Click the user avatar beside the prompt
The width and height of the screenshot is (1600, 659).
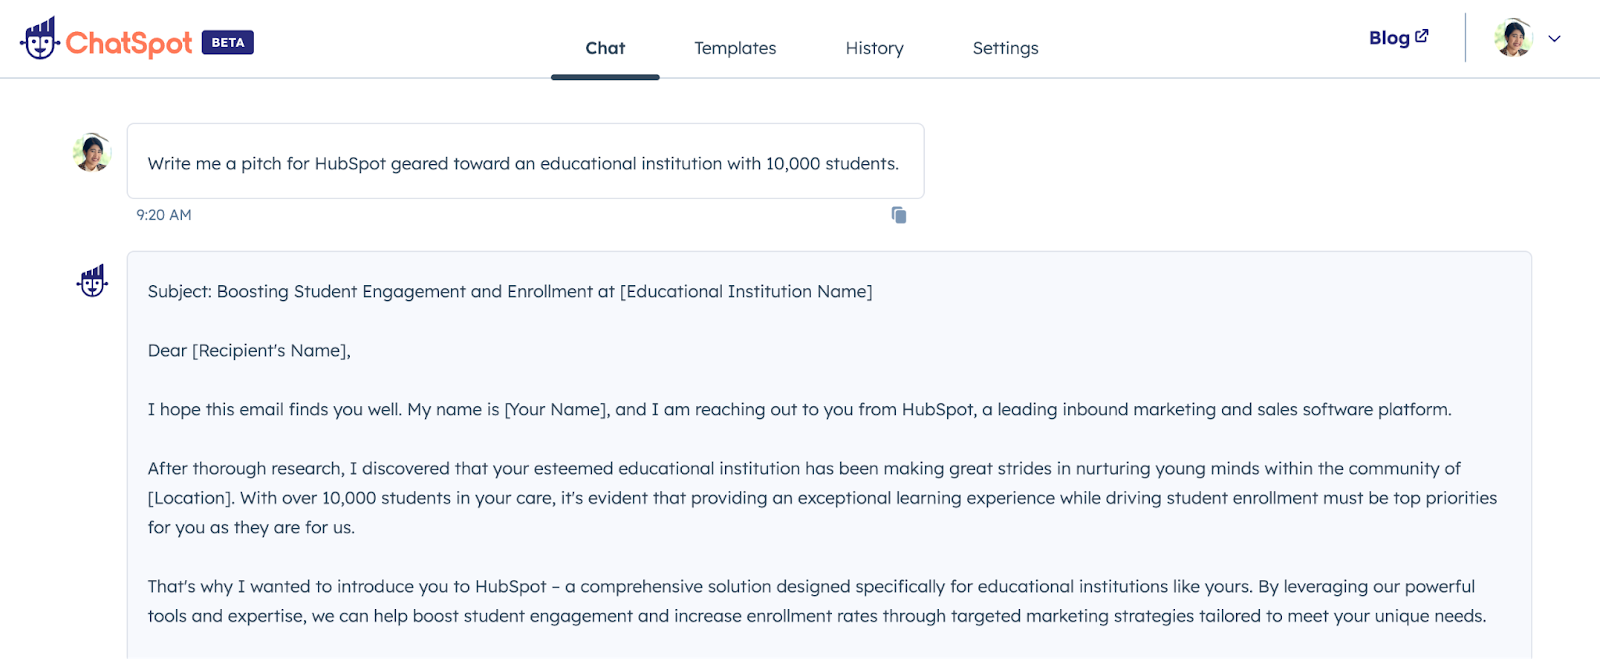click(92, 153)
